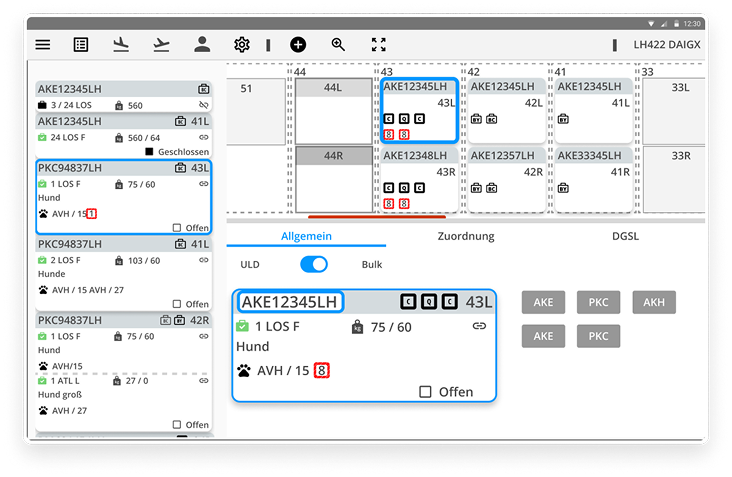The image size is (732, 477).
Task: Click the zoom magnifier icon
Action: point(338,44)
